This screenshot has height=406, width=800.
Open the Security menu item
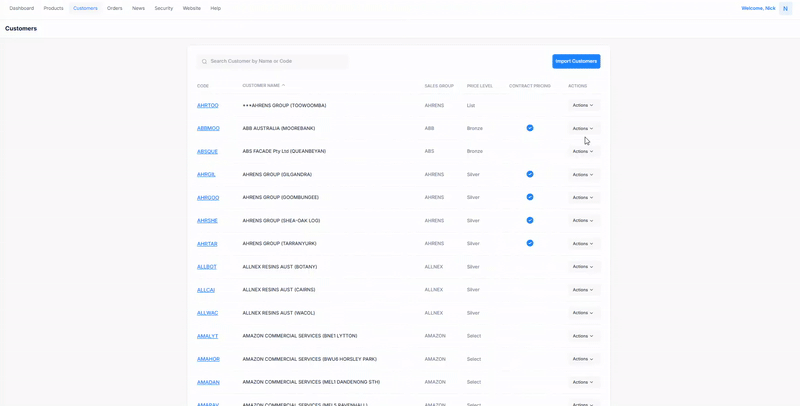click(x=164, y=8)
